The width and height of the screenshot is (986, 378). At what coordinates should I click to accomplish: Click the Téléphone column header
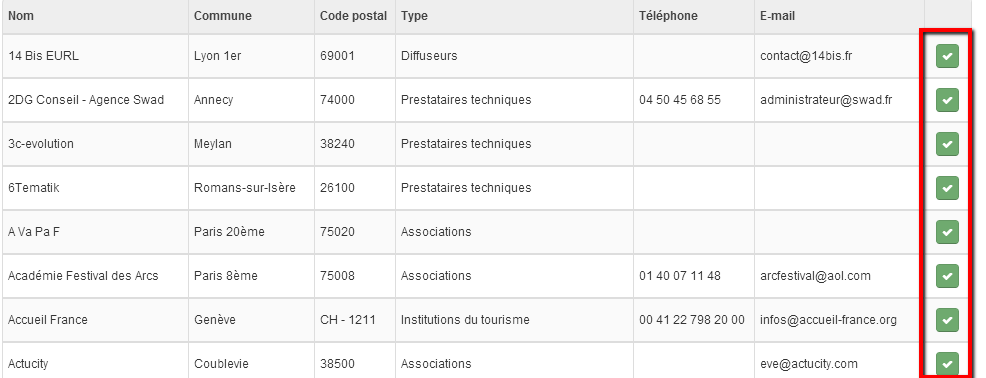click(x=668, y=16)
